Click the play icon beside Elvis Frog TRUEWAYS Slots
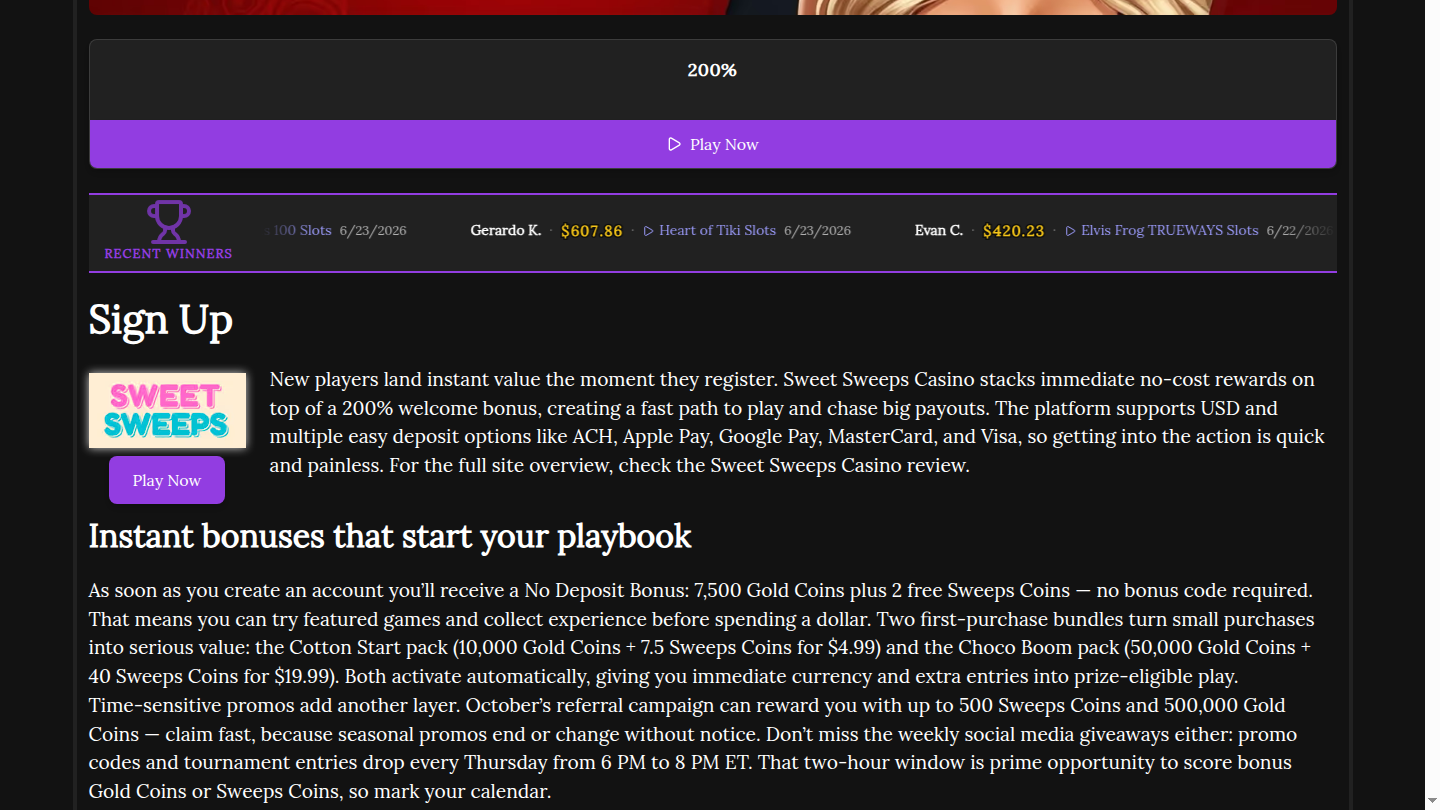Image resolution: width=1440 pixels, height=810 pixels. [1071, 231]
